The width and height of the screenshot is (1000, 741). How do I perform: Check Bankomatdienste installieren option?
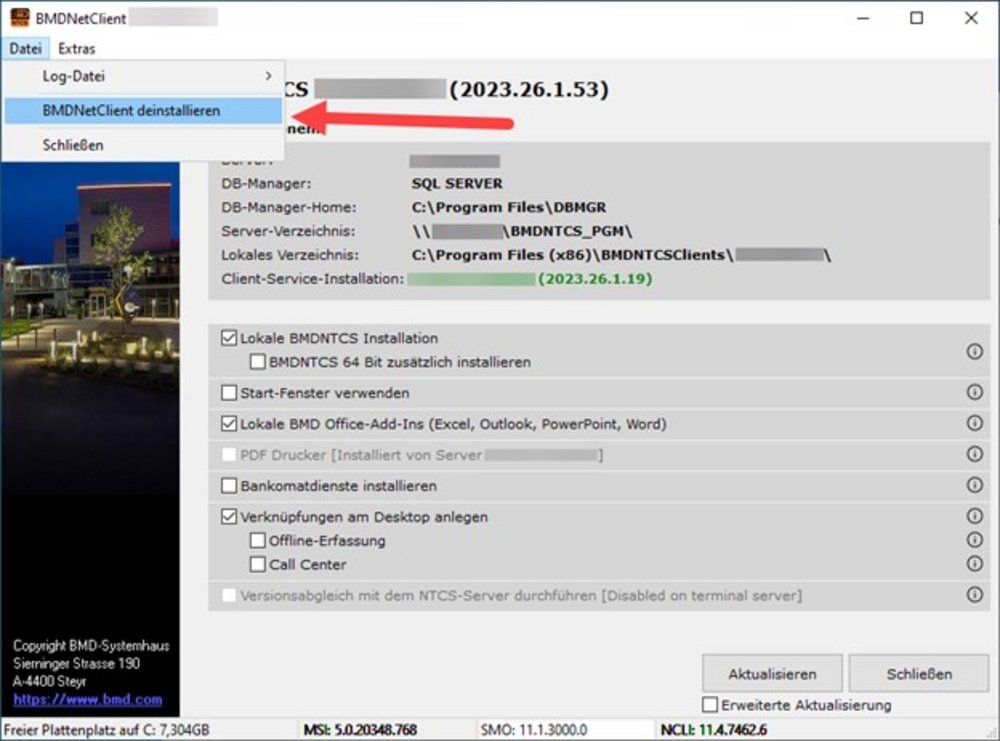230,486
